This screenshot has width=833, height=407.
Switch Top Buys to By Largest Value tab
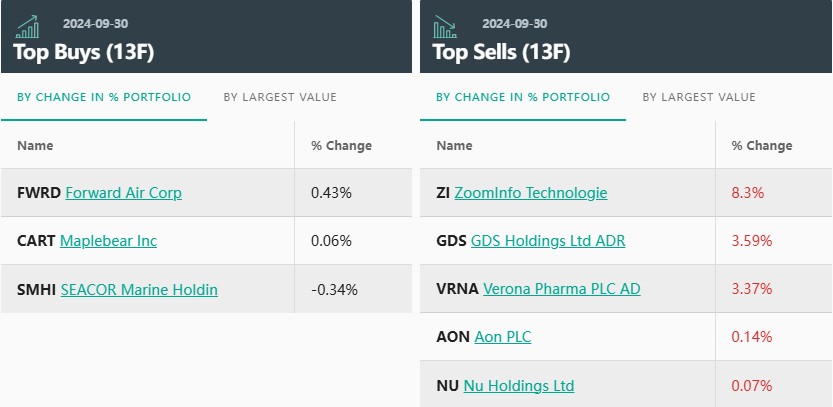(x=280, y=97)
